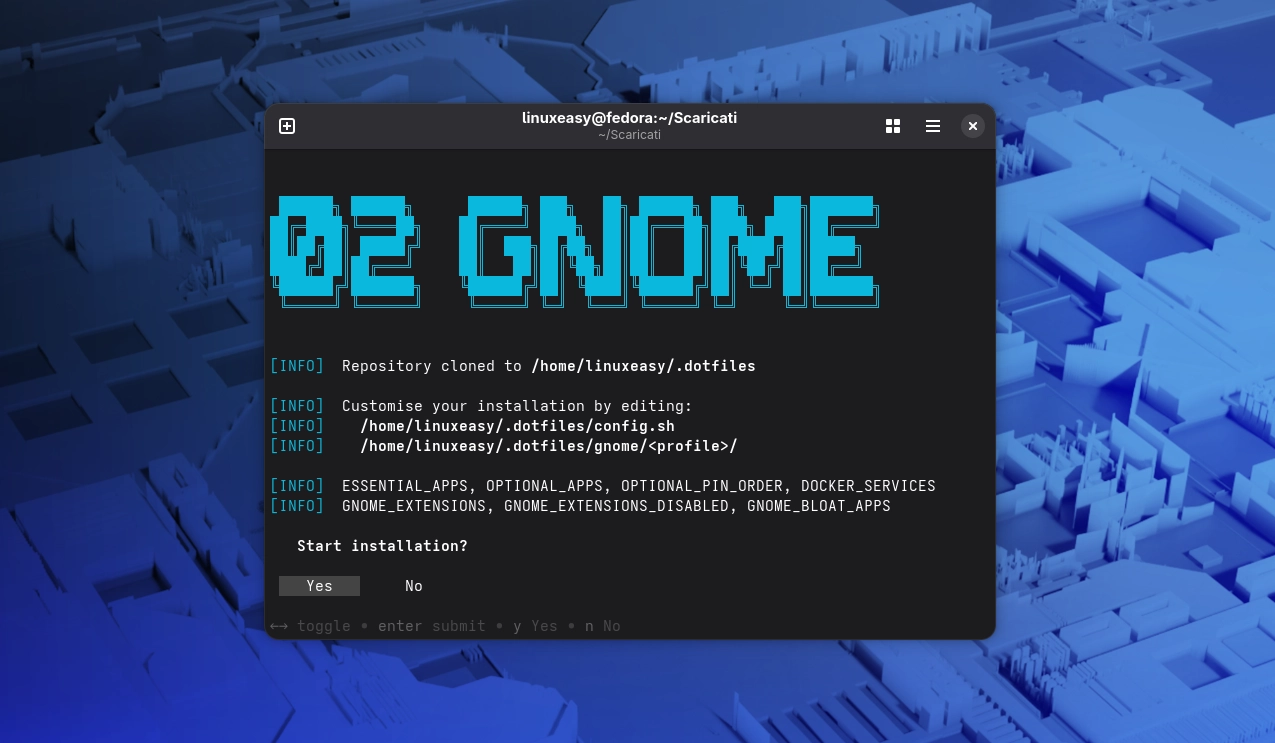Click the gnome profile directory path
Screen dimensions: 1275x743
pyautogui.click(x=549, y=446)
